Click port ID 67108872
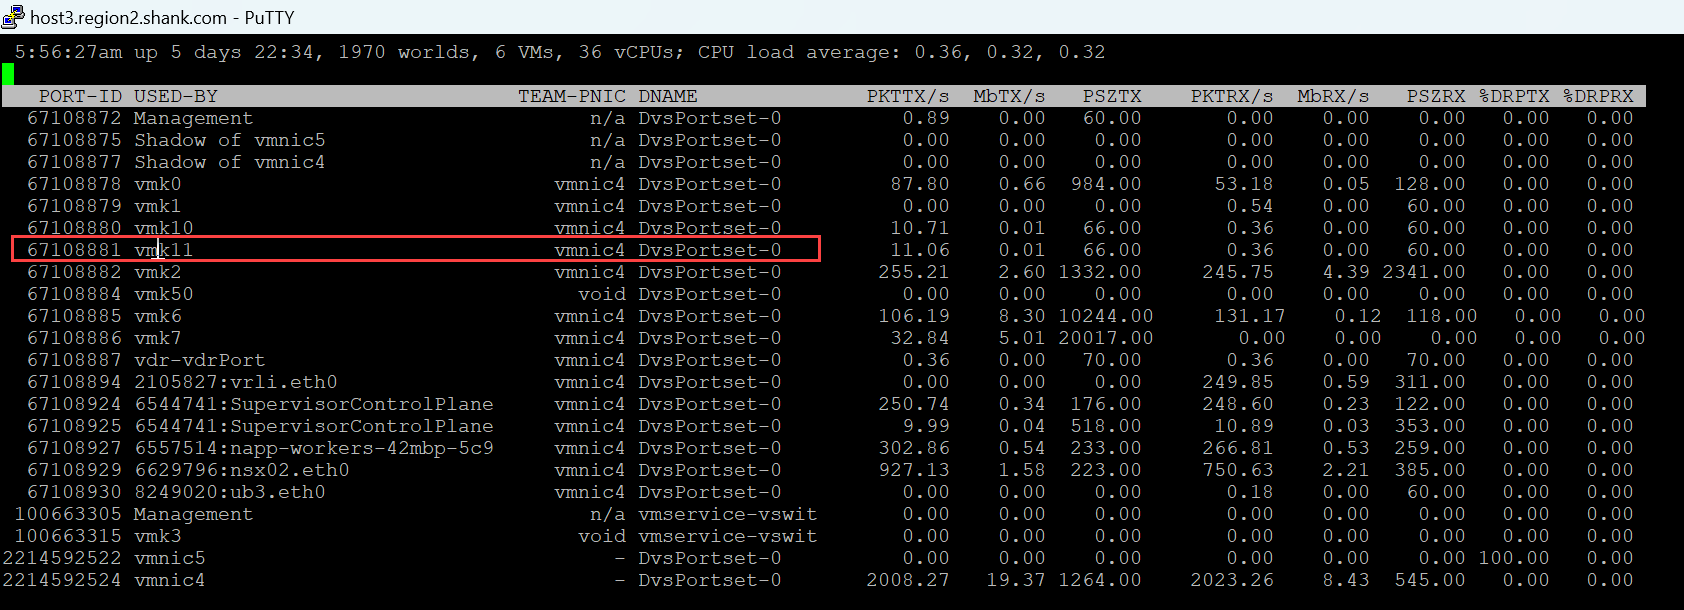The width and height of the screenshot is (1684, 610). pyautogui.click(x=74, y=118)
